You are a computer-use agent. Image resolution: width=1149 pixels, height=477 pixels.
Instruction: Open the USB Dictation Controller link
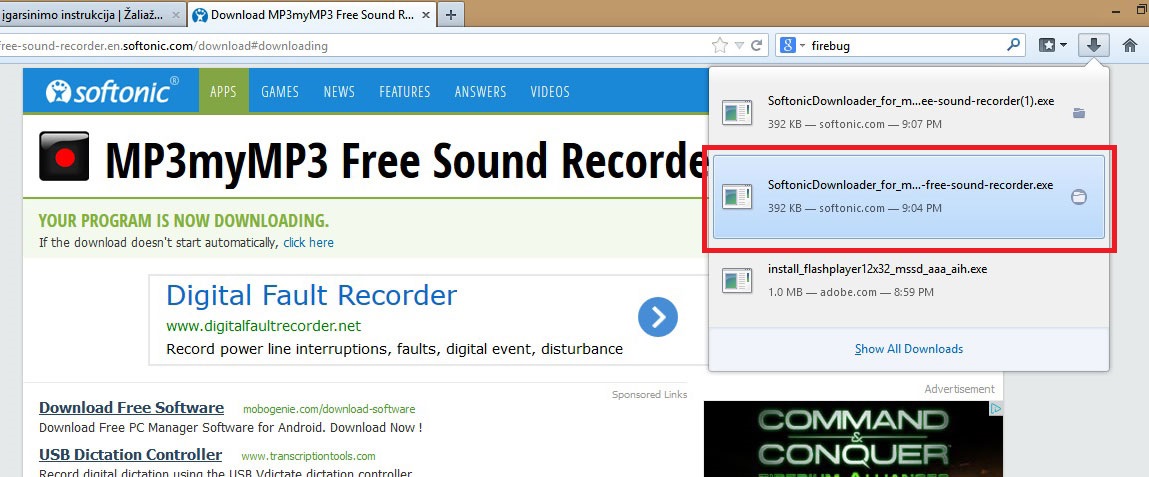tap(130, 455)
